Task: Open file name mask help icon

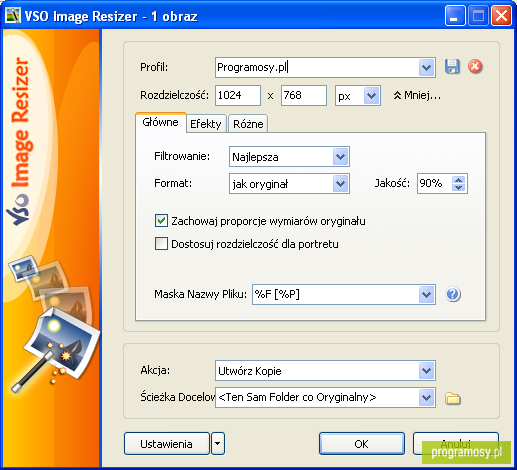Action: (x=453, y=294)
